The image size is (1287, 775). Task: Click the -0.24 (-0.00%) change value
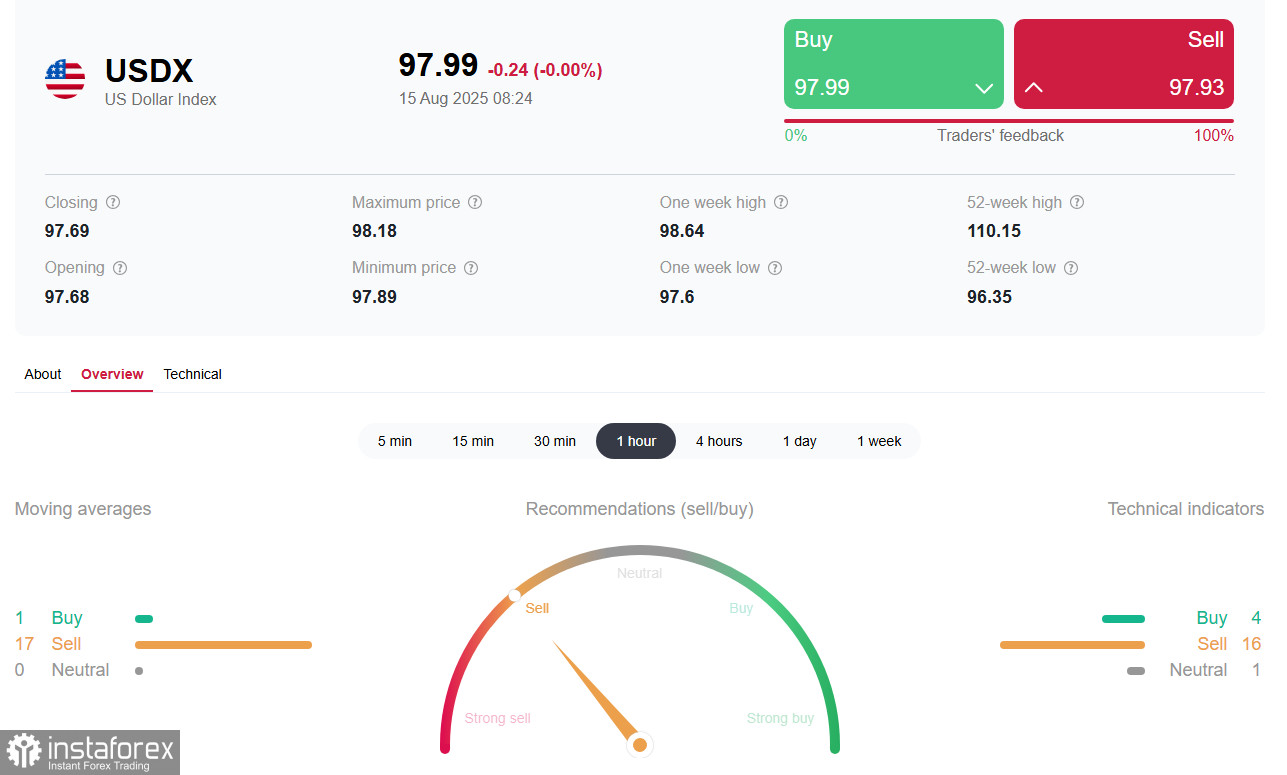click(545, 70)
